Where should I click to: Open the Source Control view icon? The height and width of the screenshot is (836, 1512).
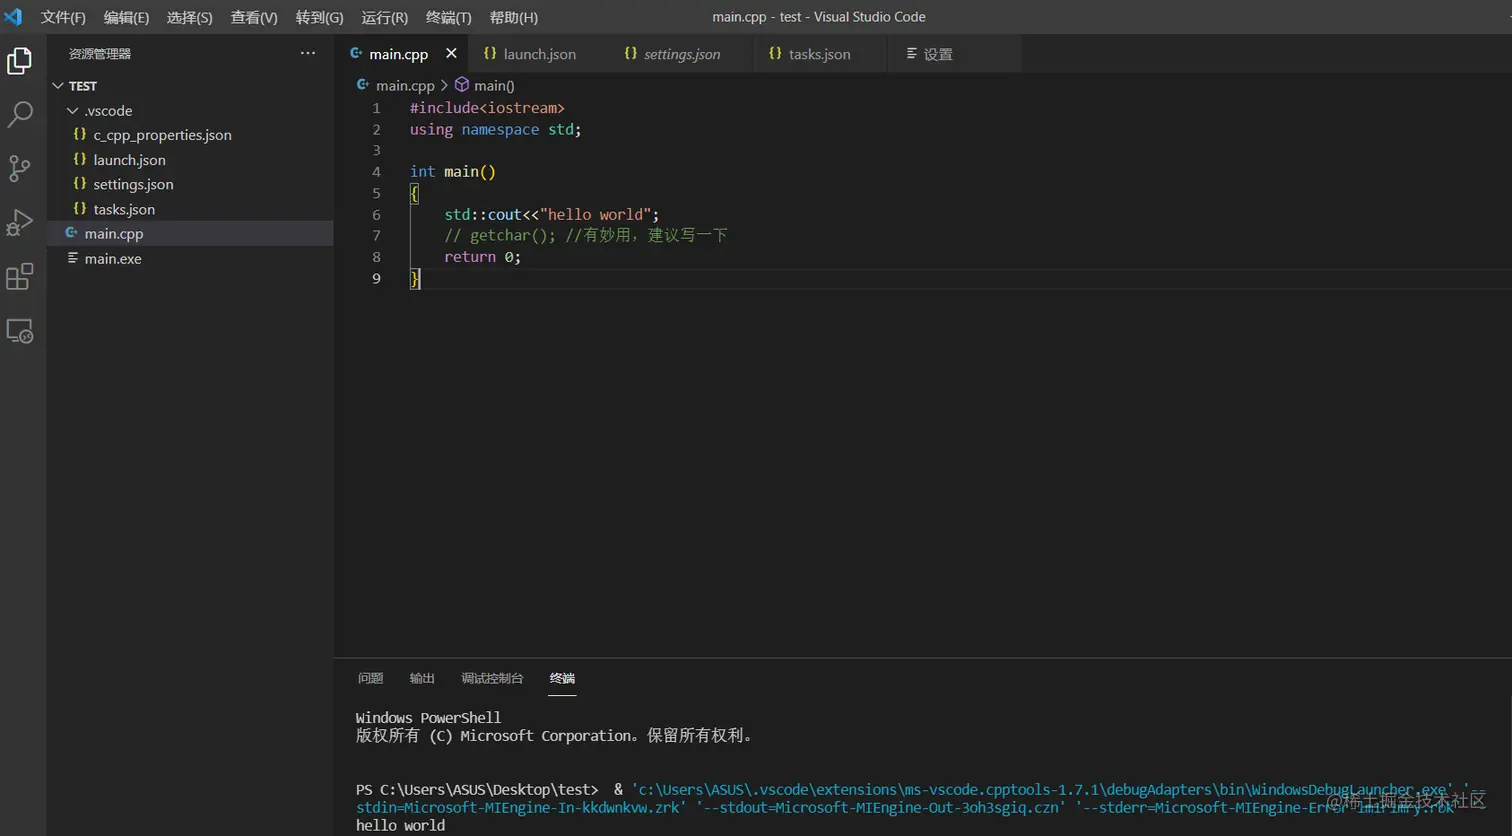click(21, 168)
